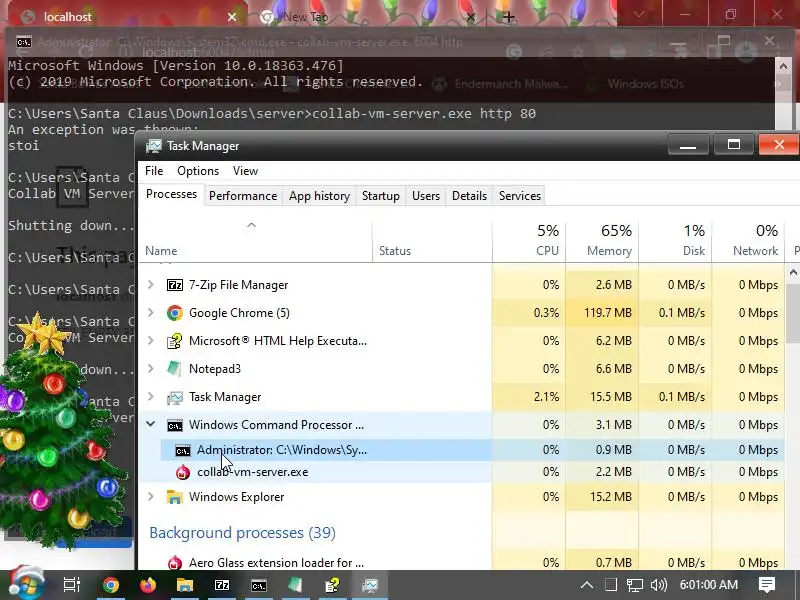Switch to HTML Help on the taskbar
Screen dimensions: 800x600
(x=333, y=585)
